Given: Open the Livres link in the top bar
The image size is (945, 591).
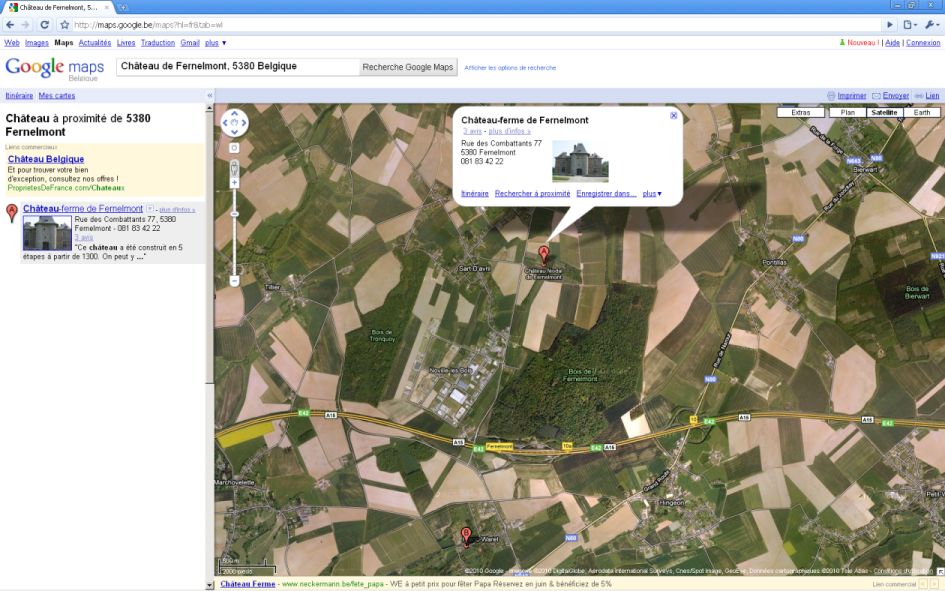Looking at the screenshot, I should 126,43.
